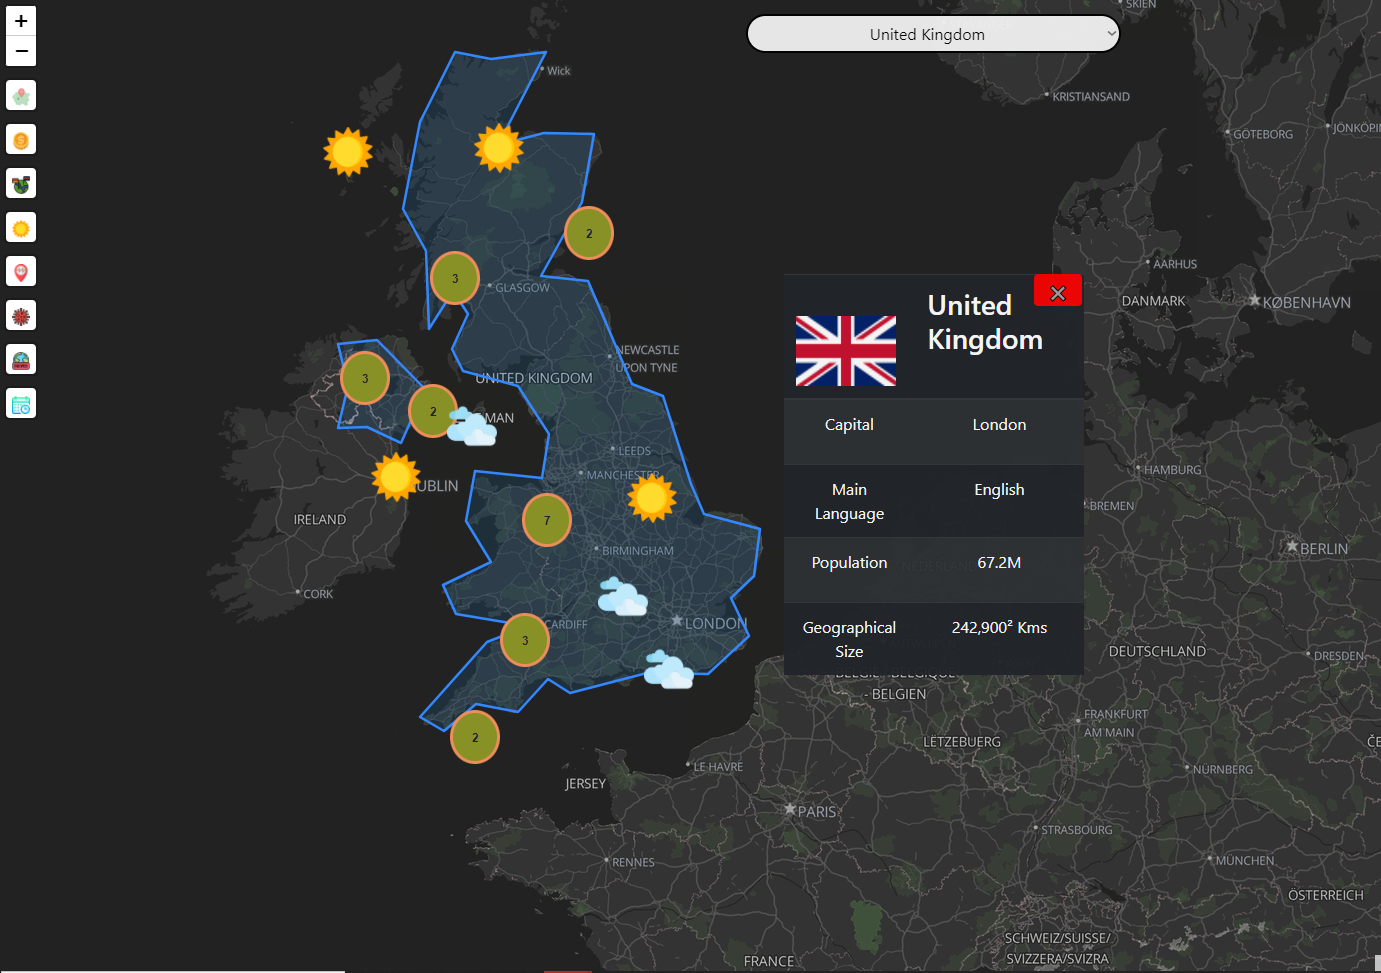
Task: Click the United Kingdom flag image
Action: click(x=846, y=351)
